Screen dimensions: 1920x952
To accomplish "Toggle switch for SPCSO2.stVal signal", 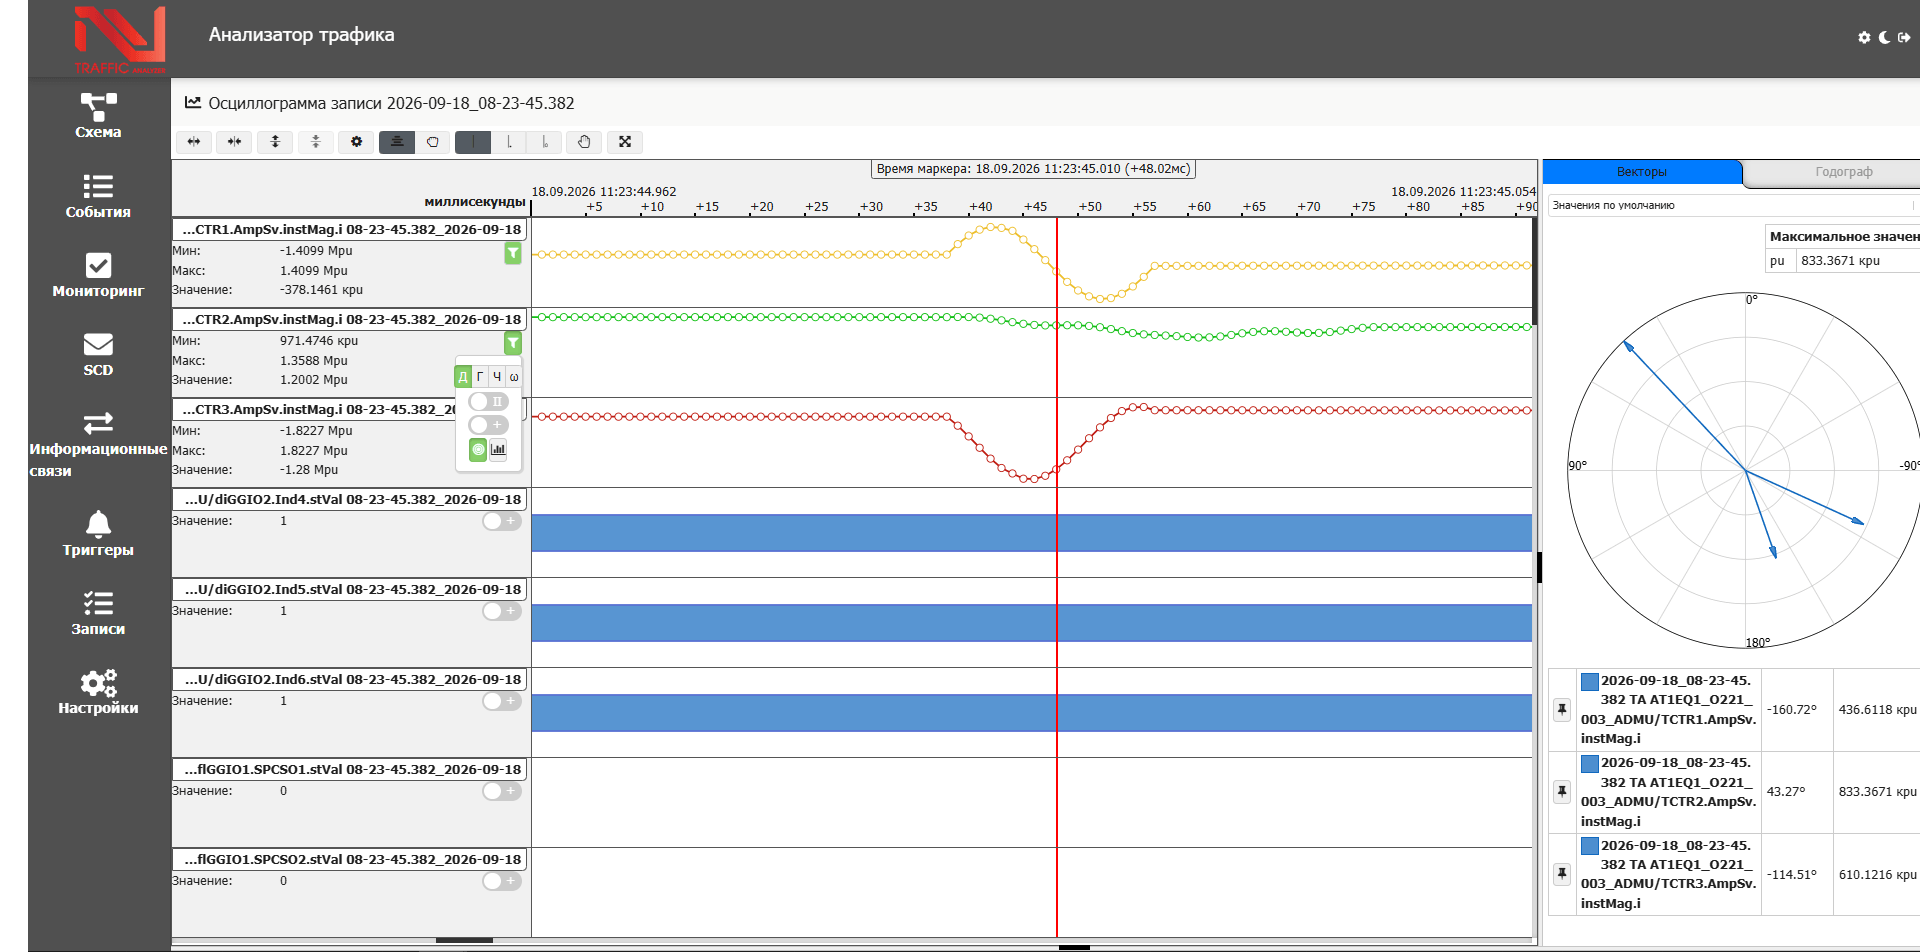I will pyautogui.click(x=502, y=881).
